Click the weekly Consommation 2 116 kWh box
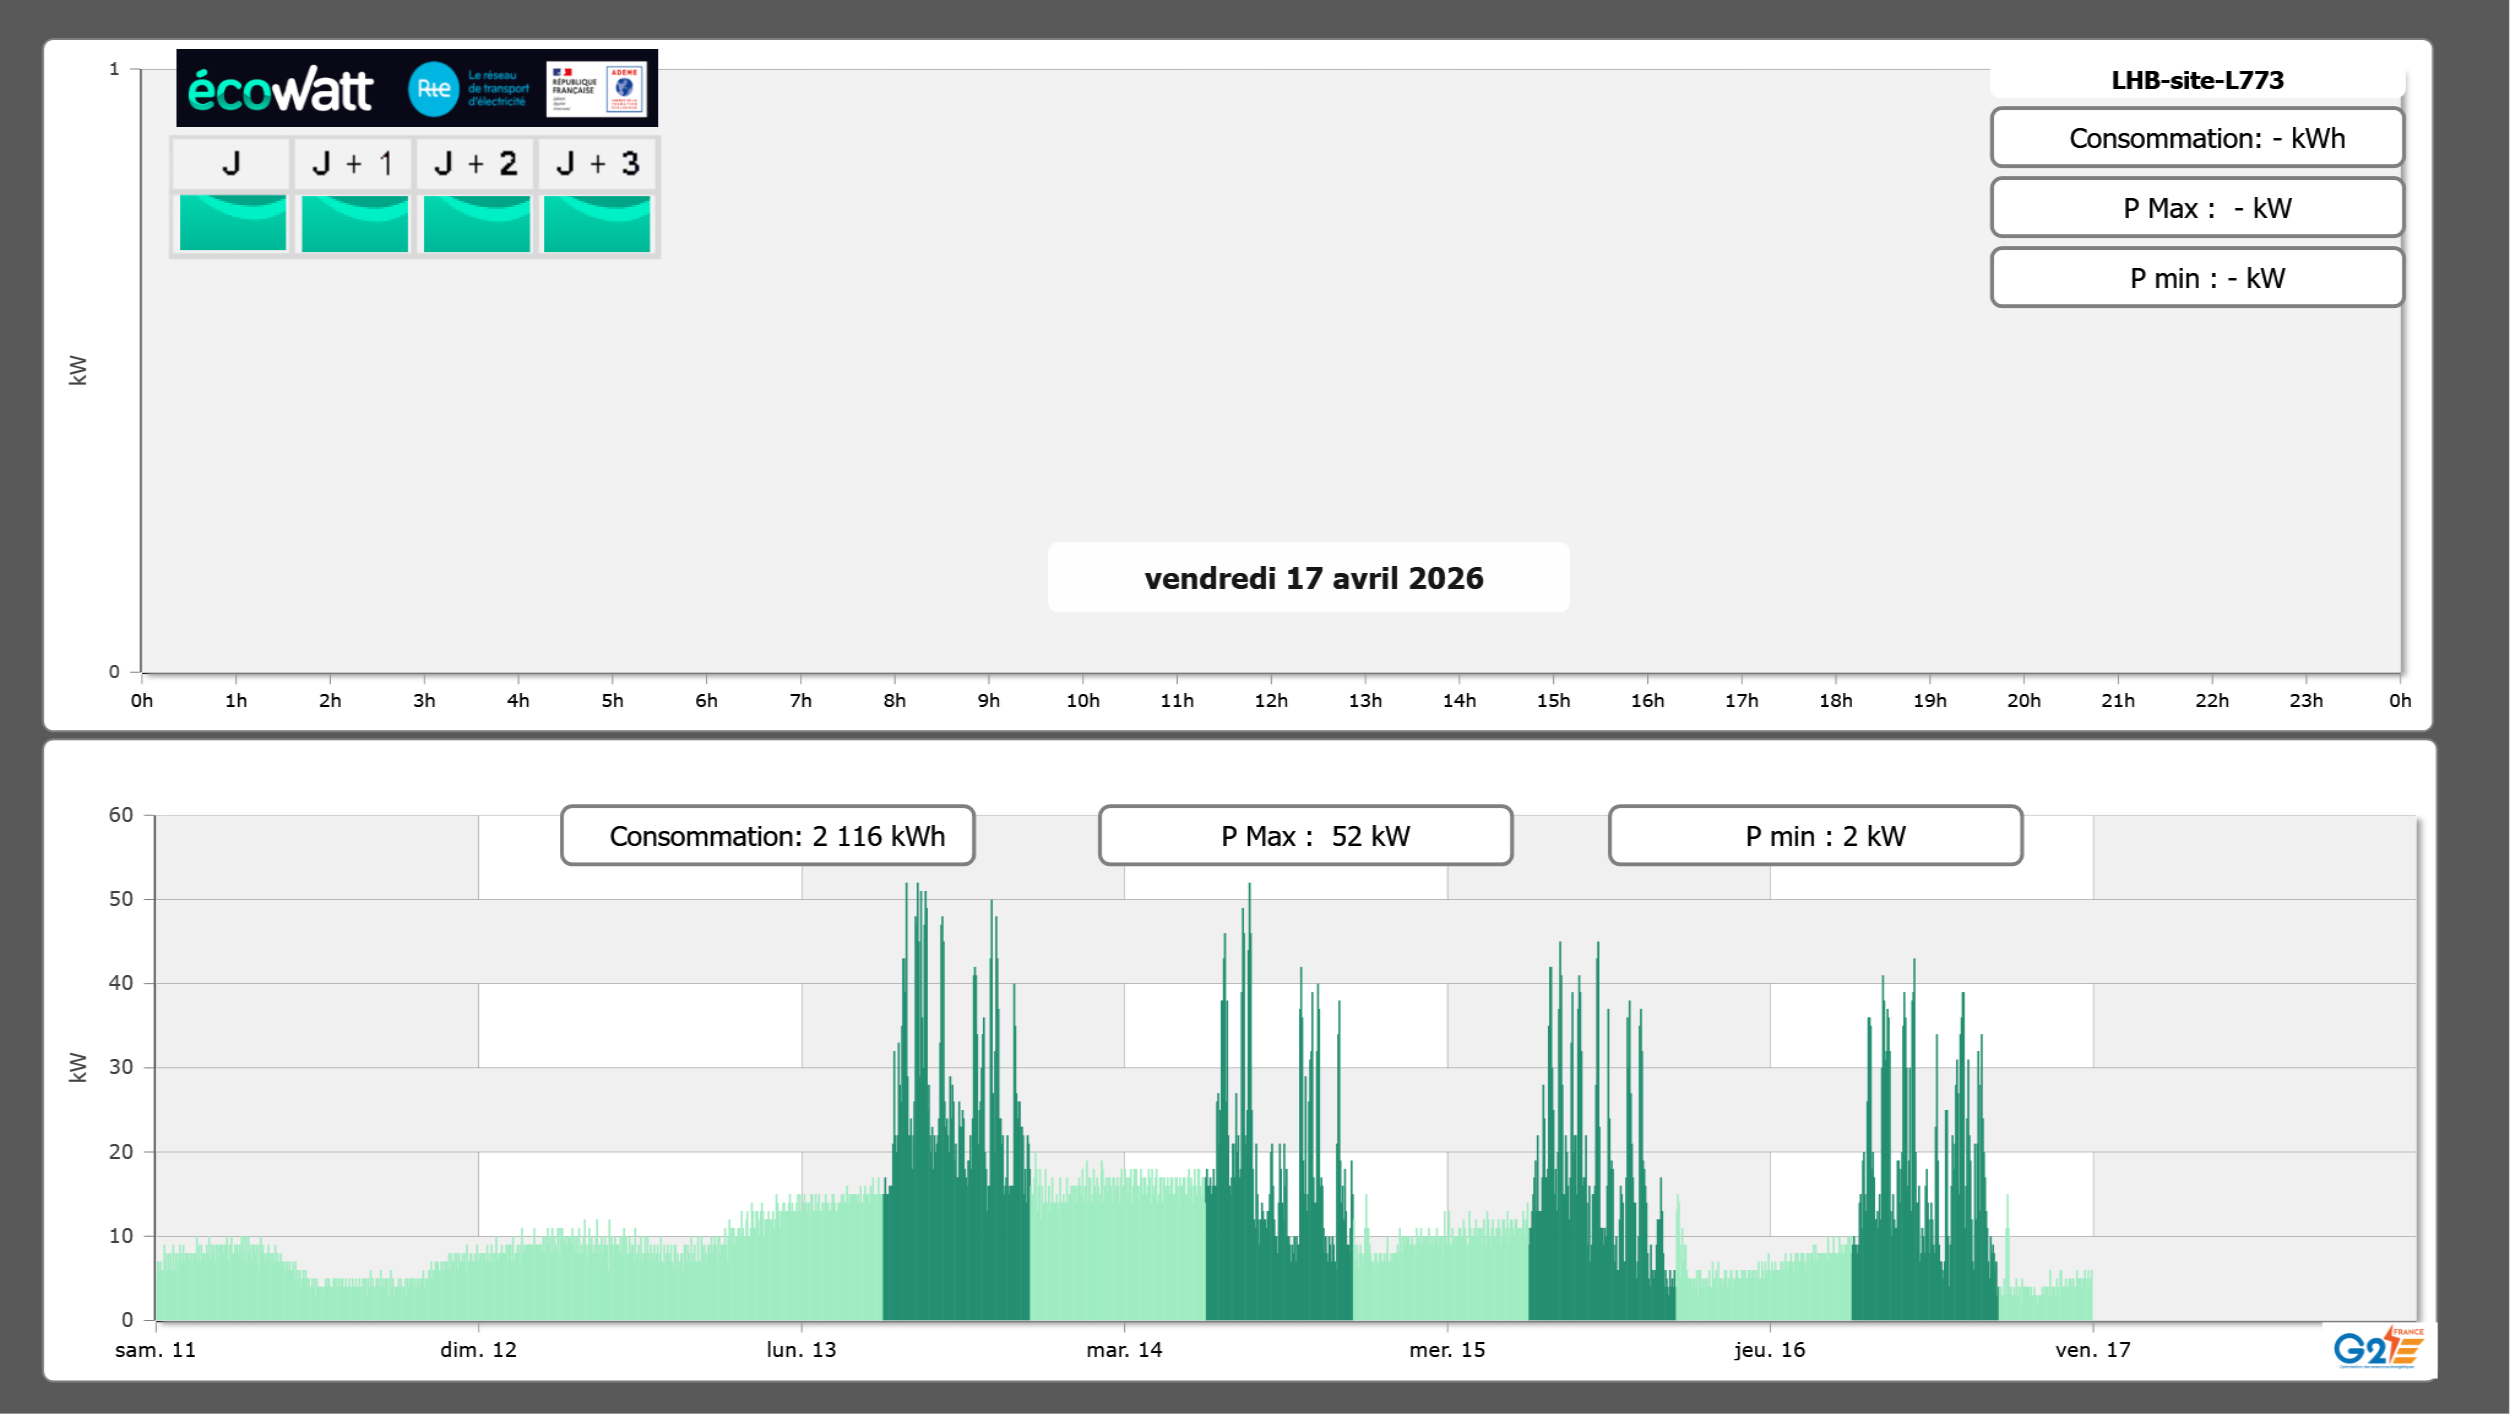Viewport: 2511px width, 1415px height. [768, 836]
